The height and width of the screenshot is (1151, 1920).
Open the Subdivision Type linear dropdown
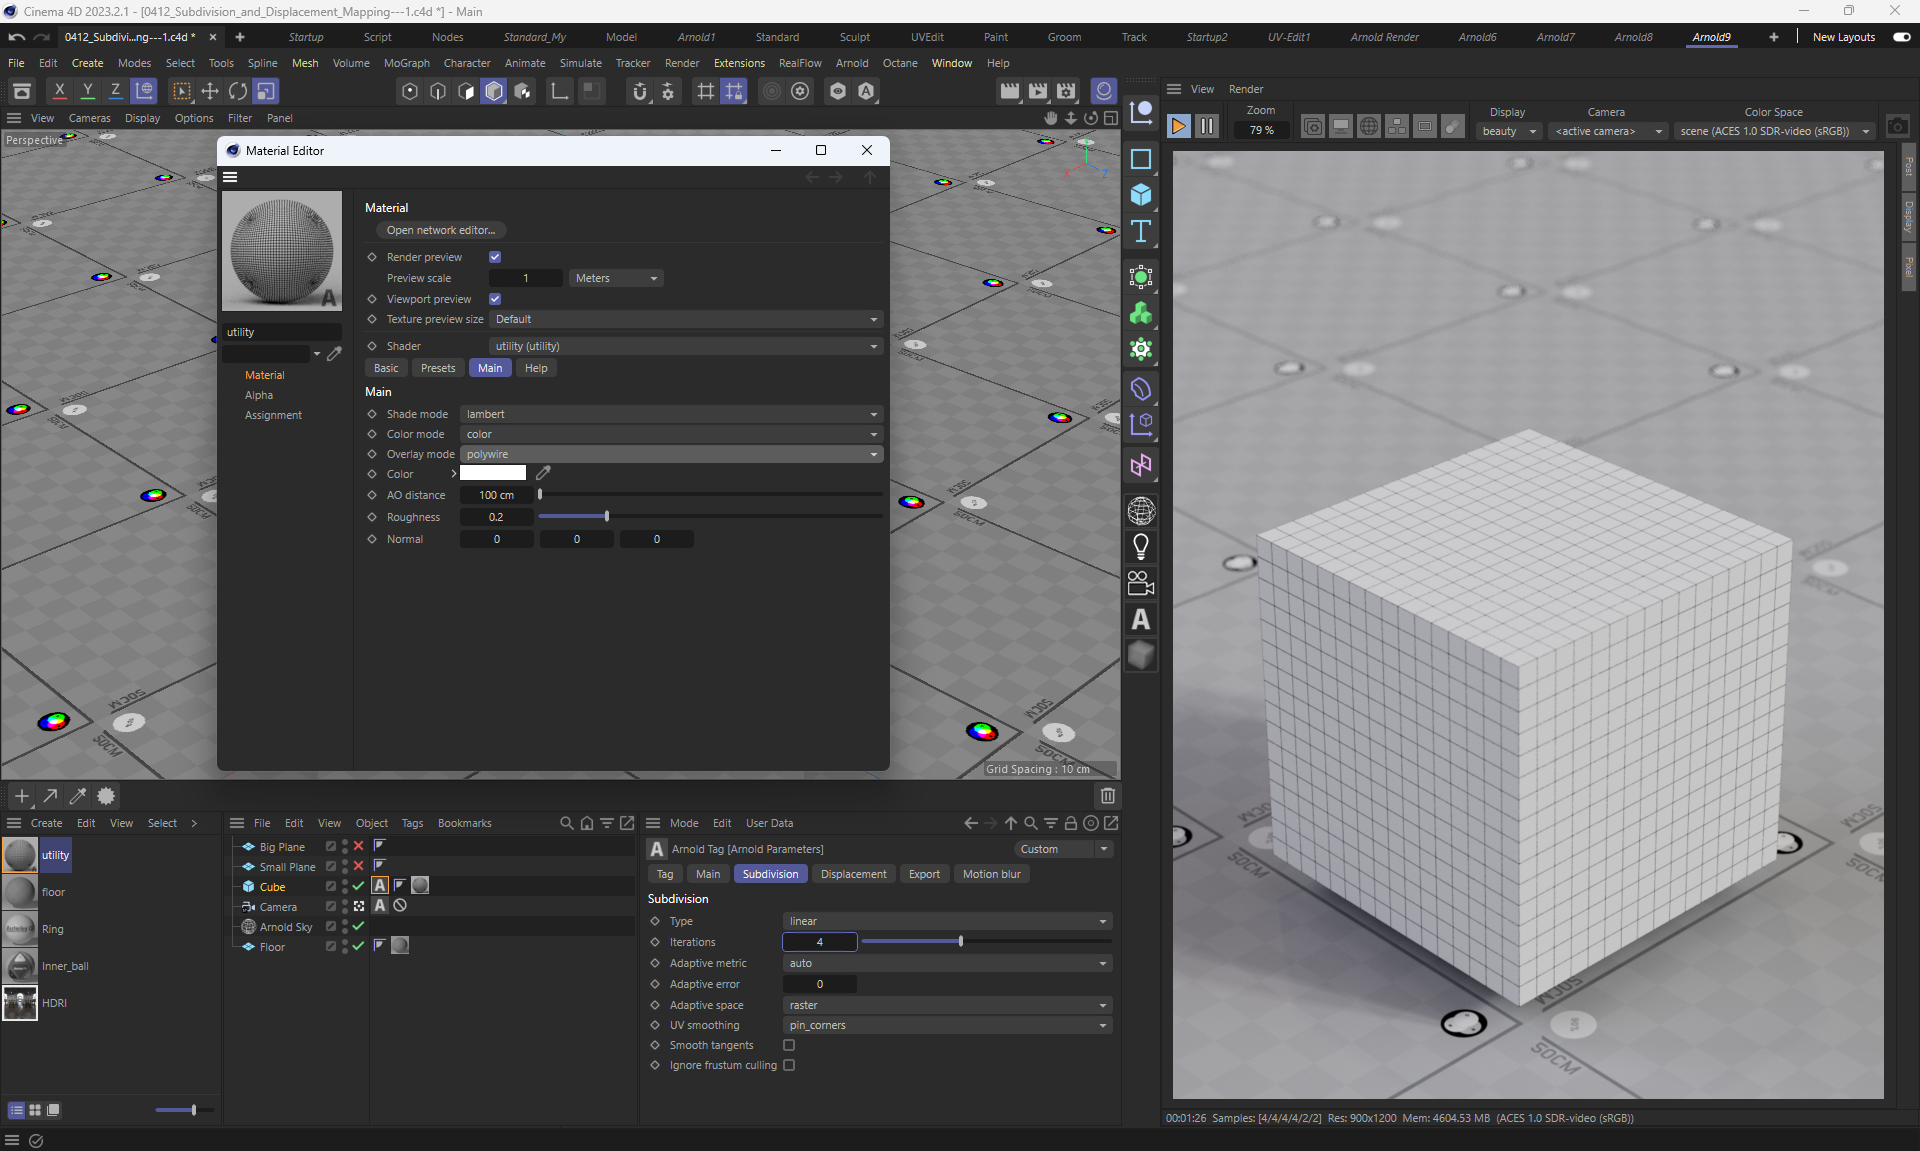coord(947,921)
